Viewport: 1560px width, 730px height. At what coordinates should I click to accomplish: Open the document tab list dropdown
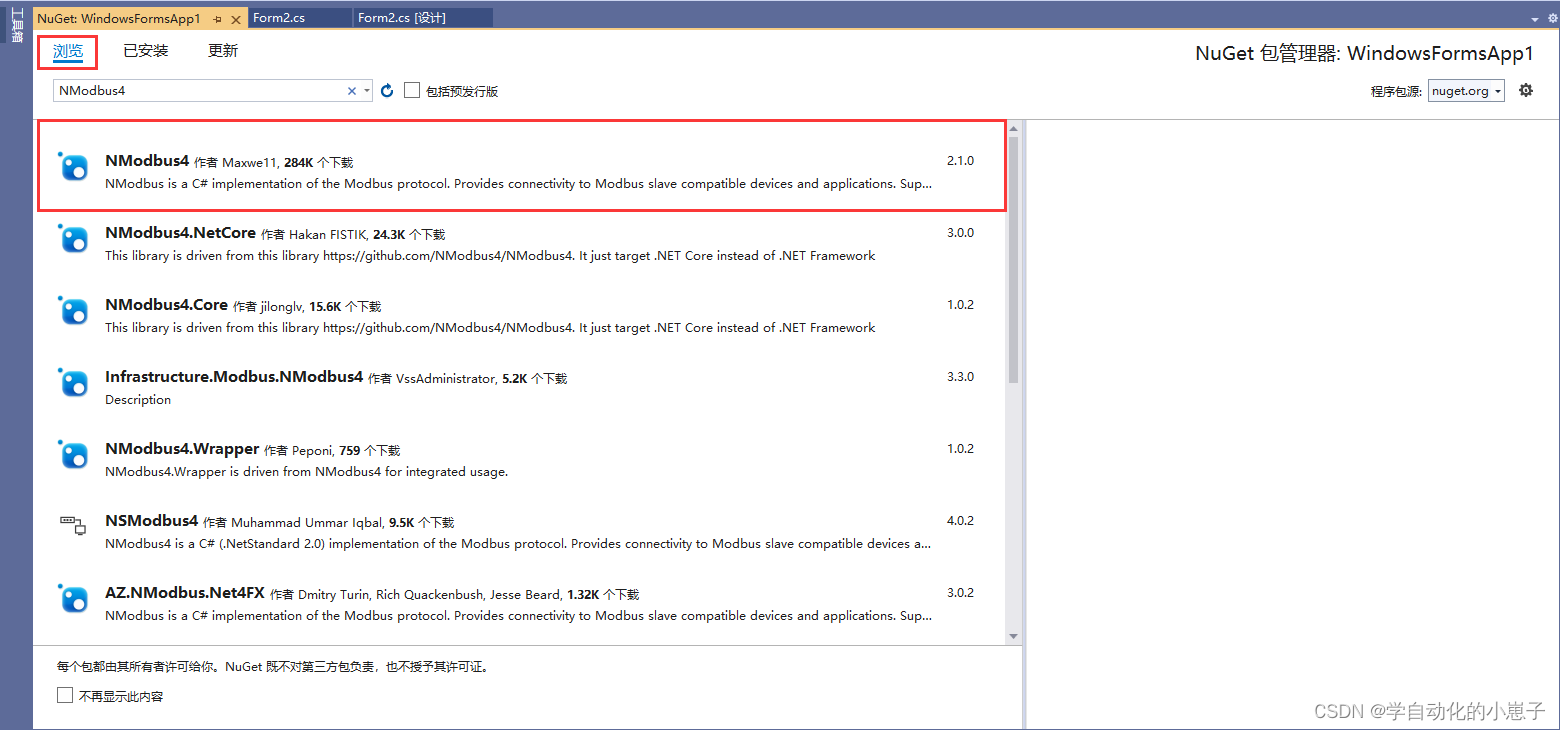1536,19
